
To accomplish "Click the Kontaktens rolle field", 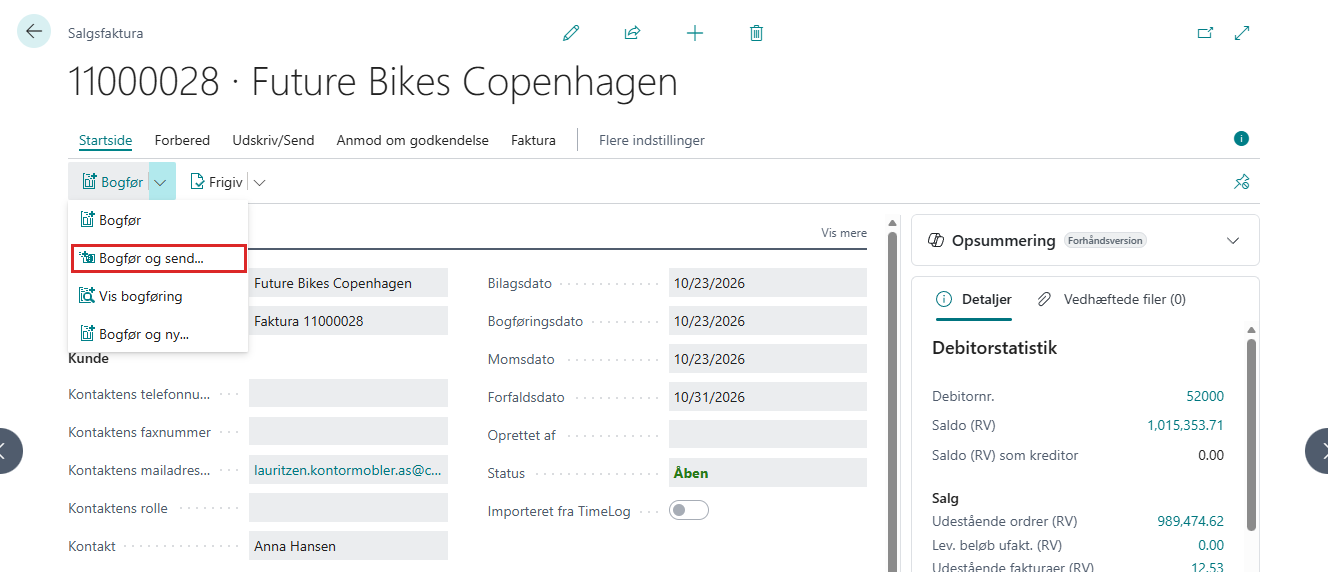I will click(348, 508).
